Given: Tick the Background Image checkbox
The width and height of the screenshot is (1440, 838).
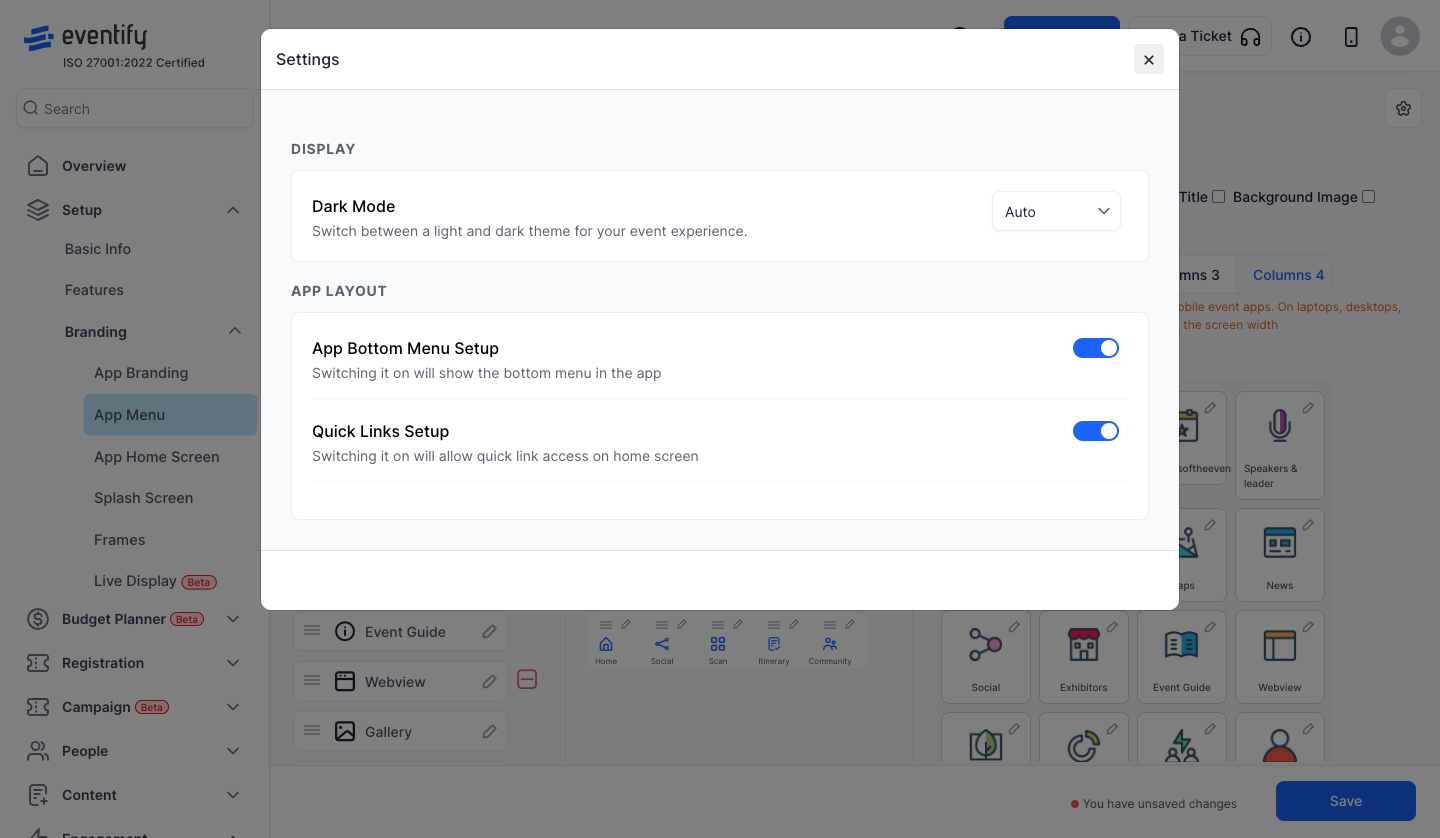Looking at the screenshot, I should 1369,197.
